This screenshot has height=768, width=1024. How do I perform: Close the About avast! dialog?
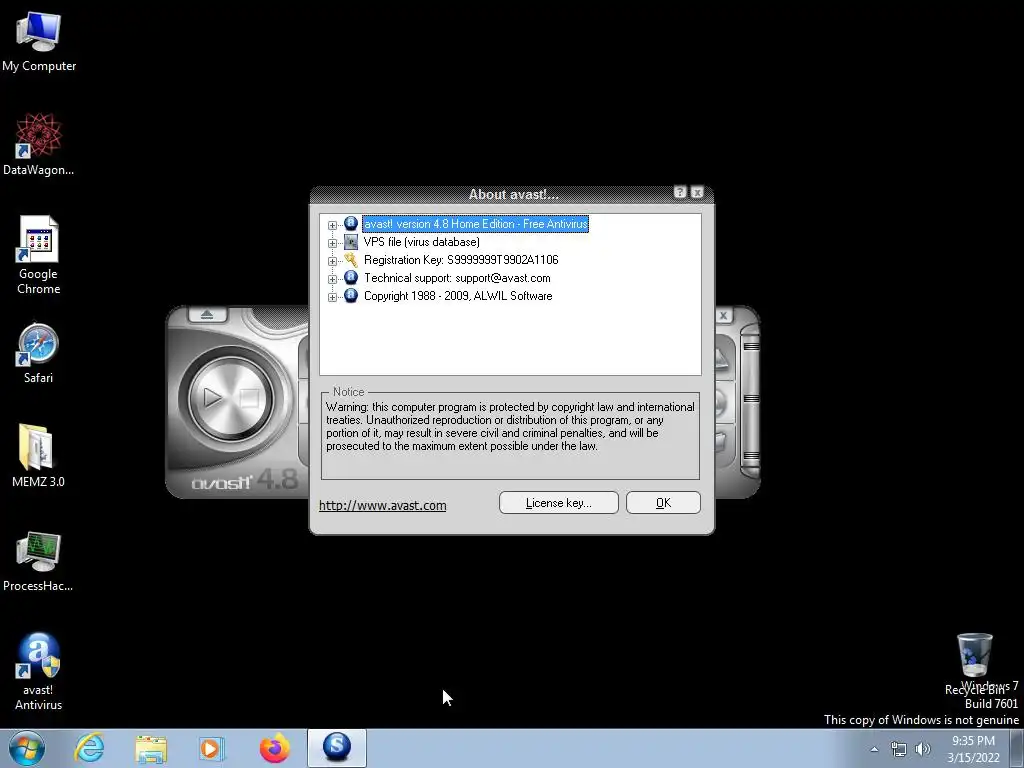coord(697,192)
